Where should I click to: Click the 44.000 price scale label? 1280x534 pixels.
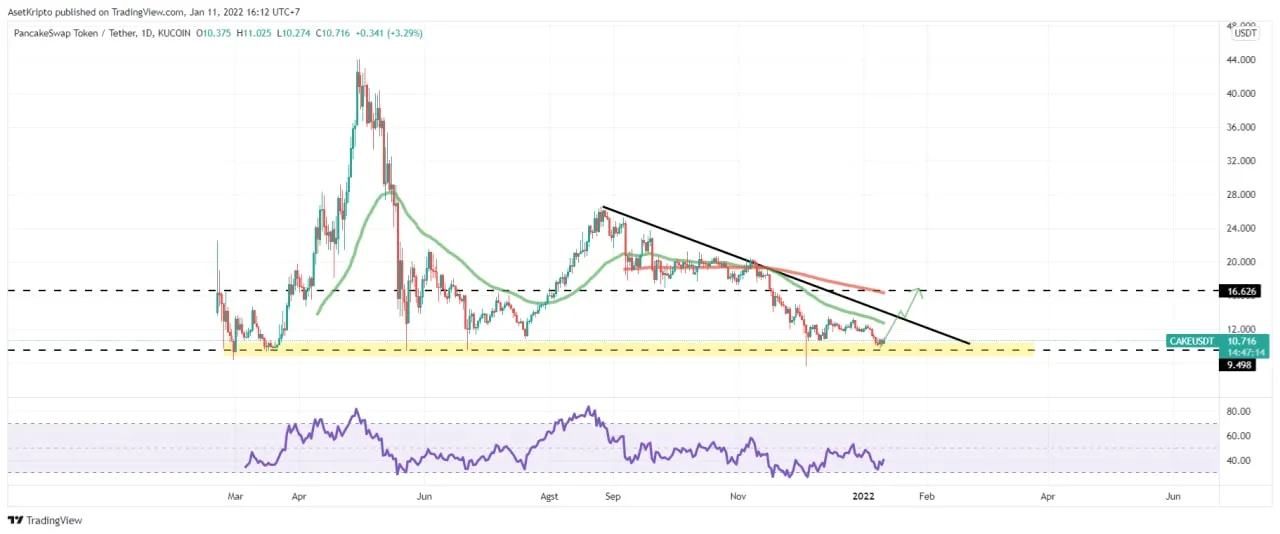1243,60
